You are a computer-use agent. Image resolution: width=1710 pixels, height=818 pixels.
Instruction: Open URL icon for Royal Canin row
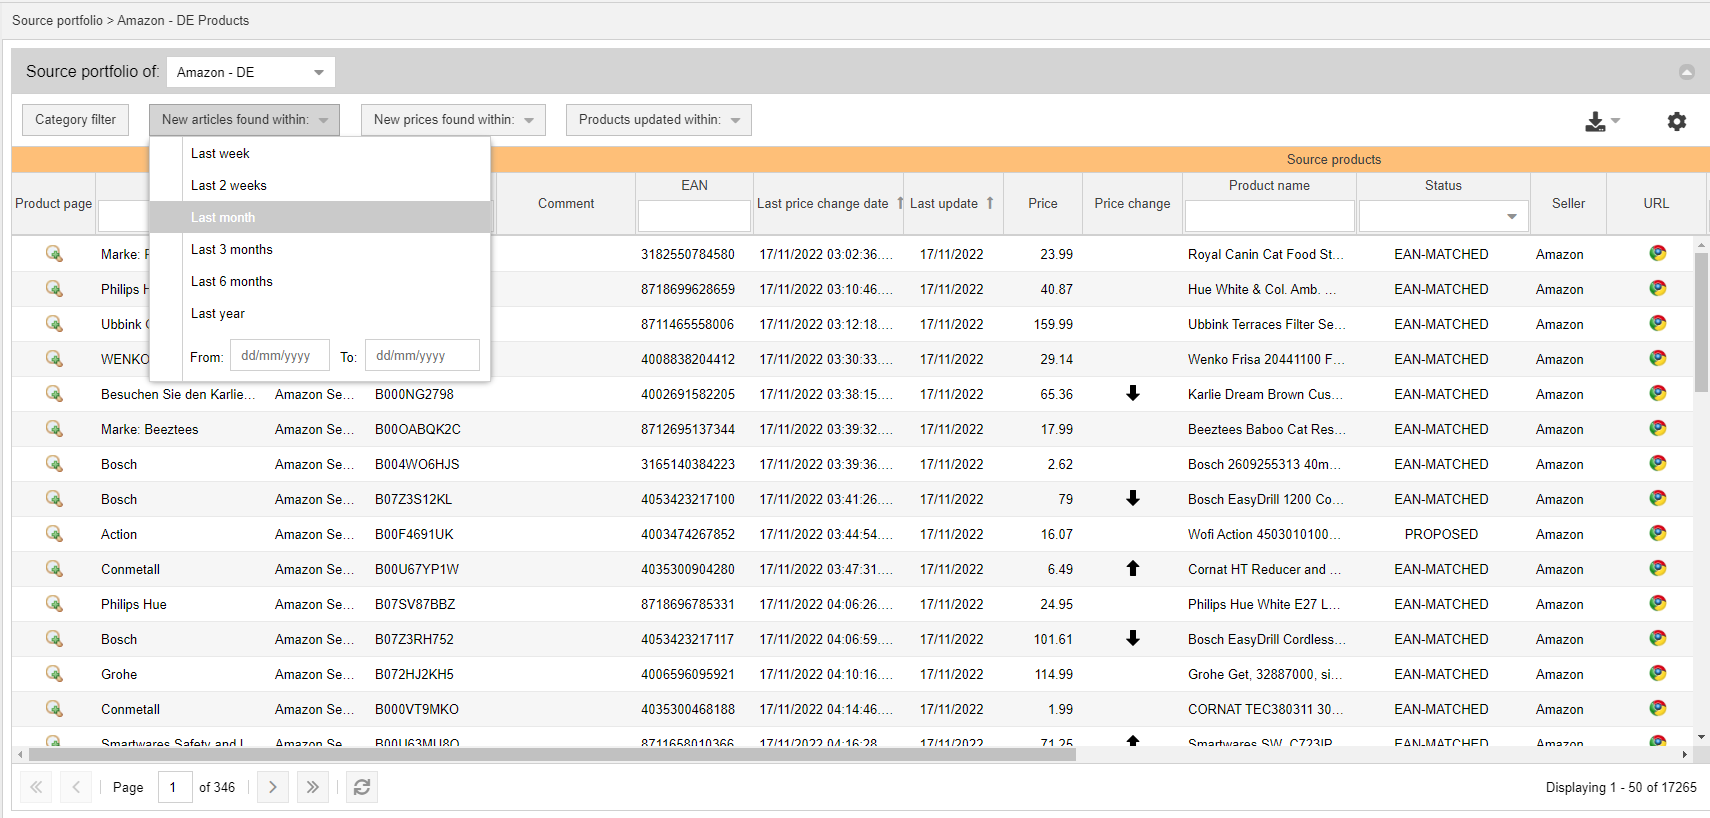pyautogui.click(x=1658, y=253)
